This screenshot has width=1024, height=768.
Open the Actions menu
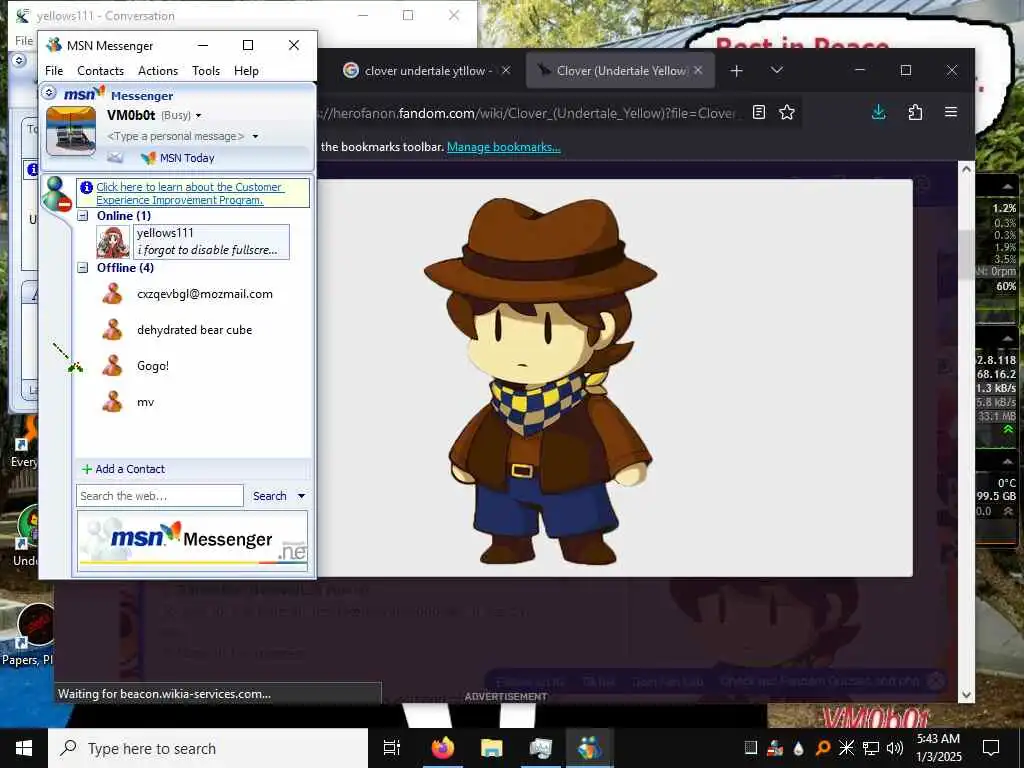tap(157, 71)
